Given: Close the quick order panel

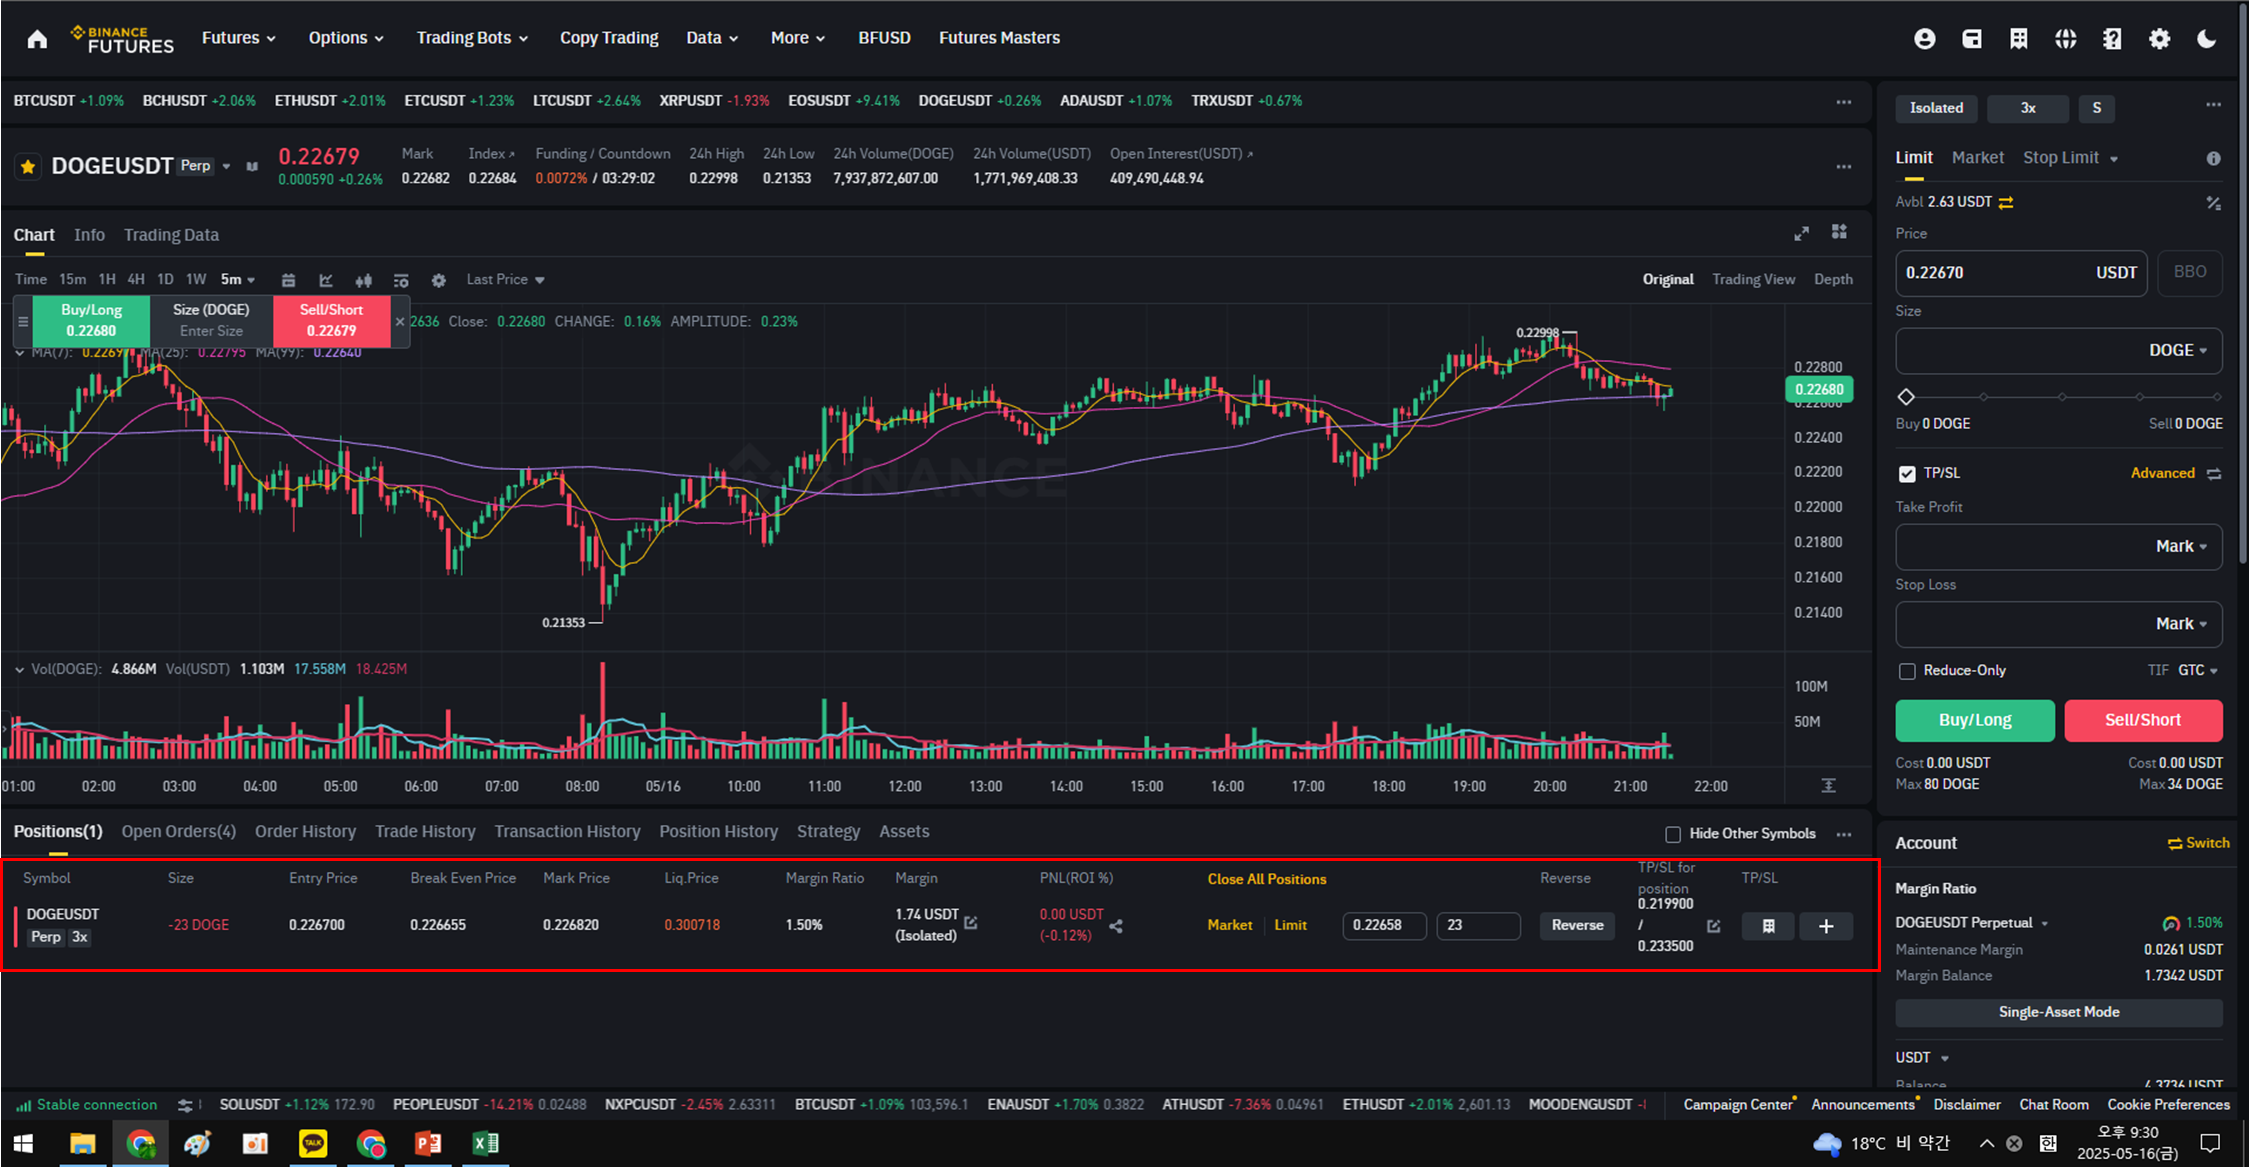Looking at the screenshot, I should pos(400,321).
